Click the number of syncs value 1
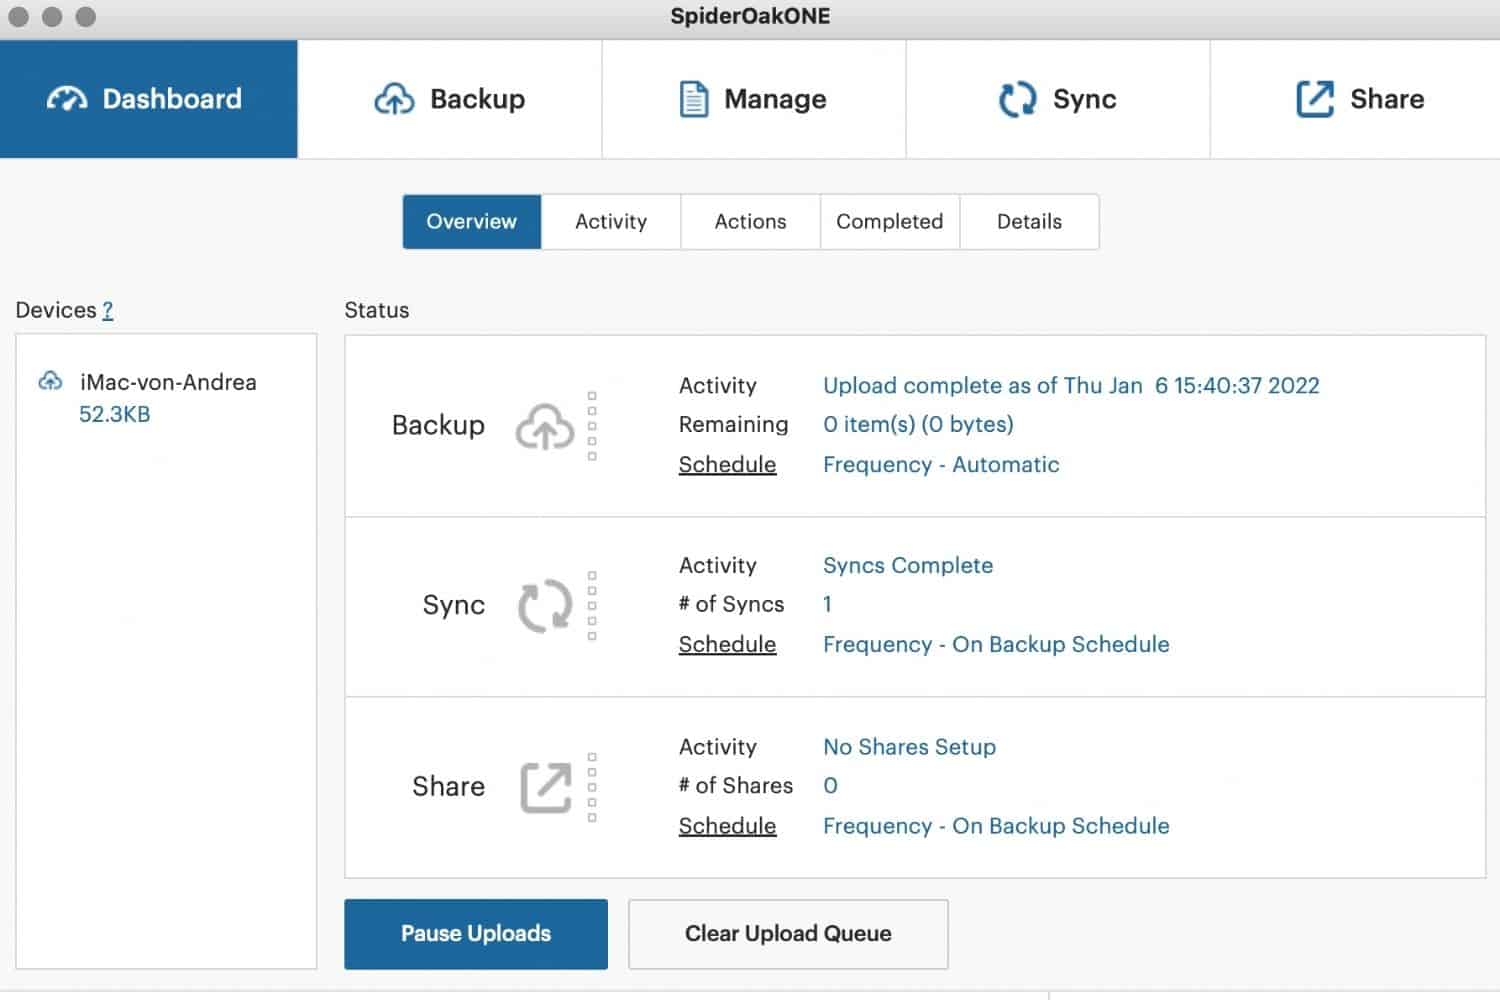This screenshot has height=1000, width=1500. pos(827,604)
